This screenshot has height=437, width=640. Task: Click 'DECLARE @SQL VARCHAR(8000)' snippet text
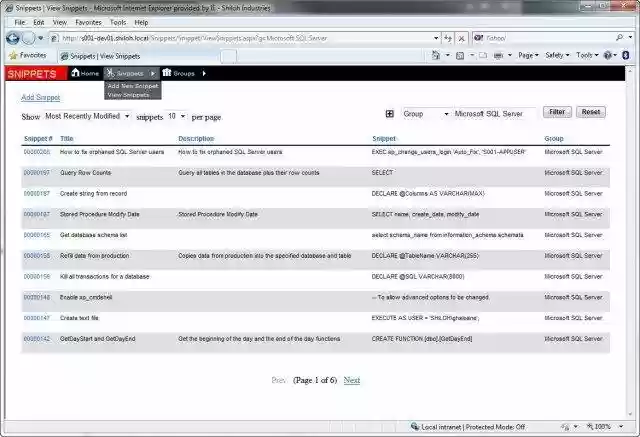pos(418,277)
